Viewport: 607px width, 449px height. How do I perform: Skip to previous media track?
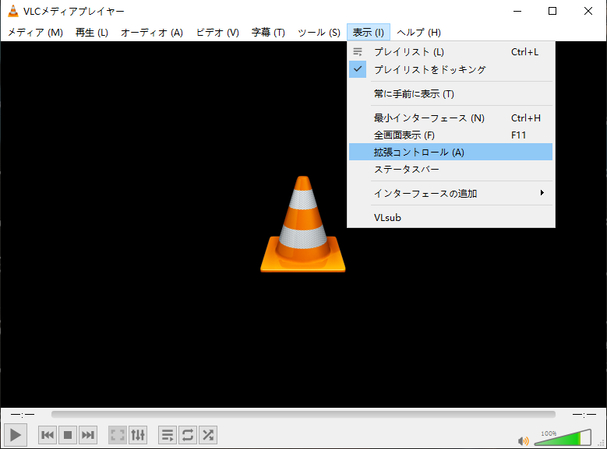coord(48,435)
